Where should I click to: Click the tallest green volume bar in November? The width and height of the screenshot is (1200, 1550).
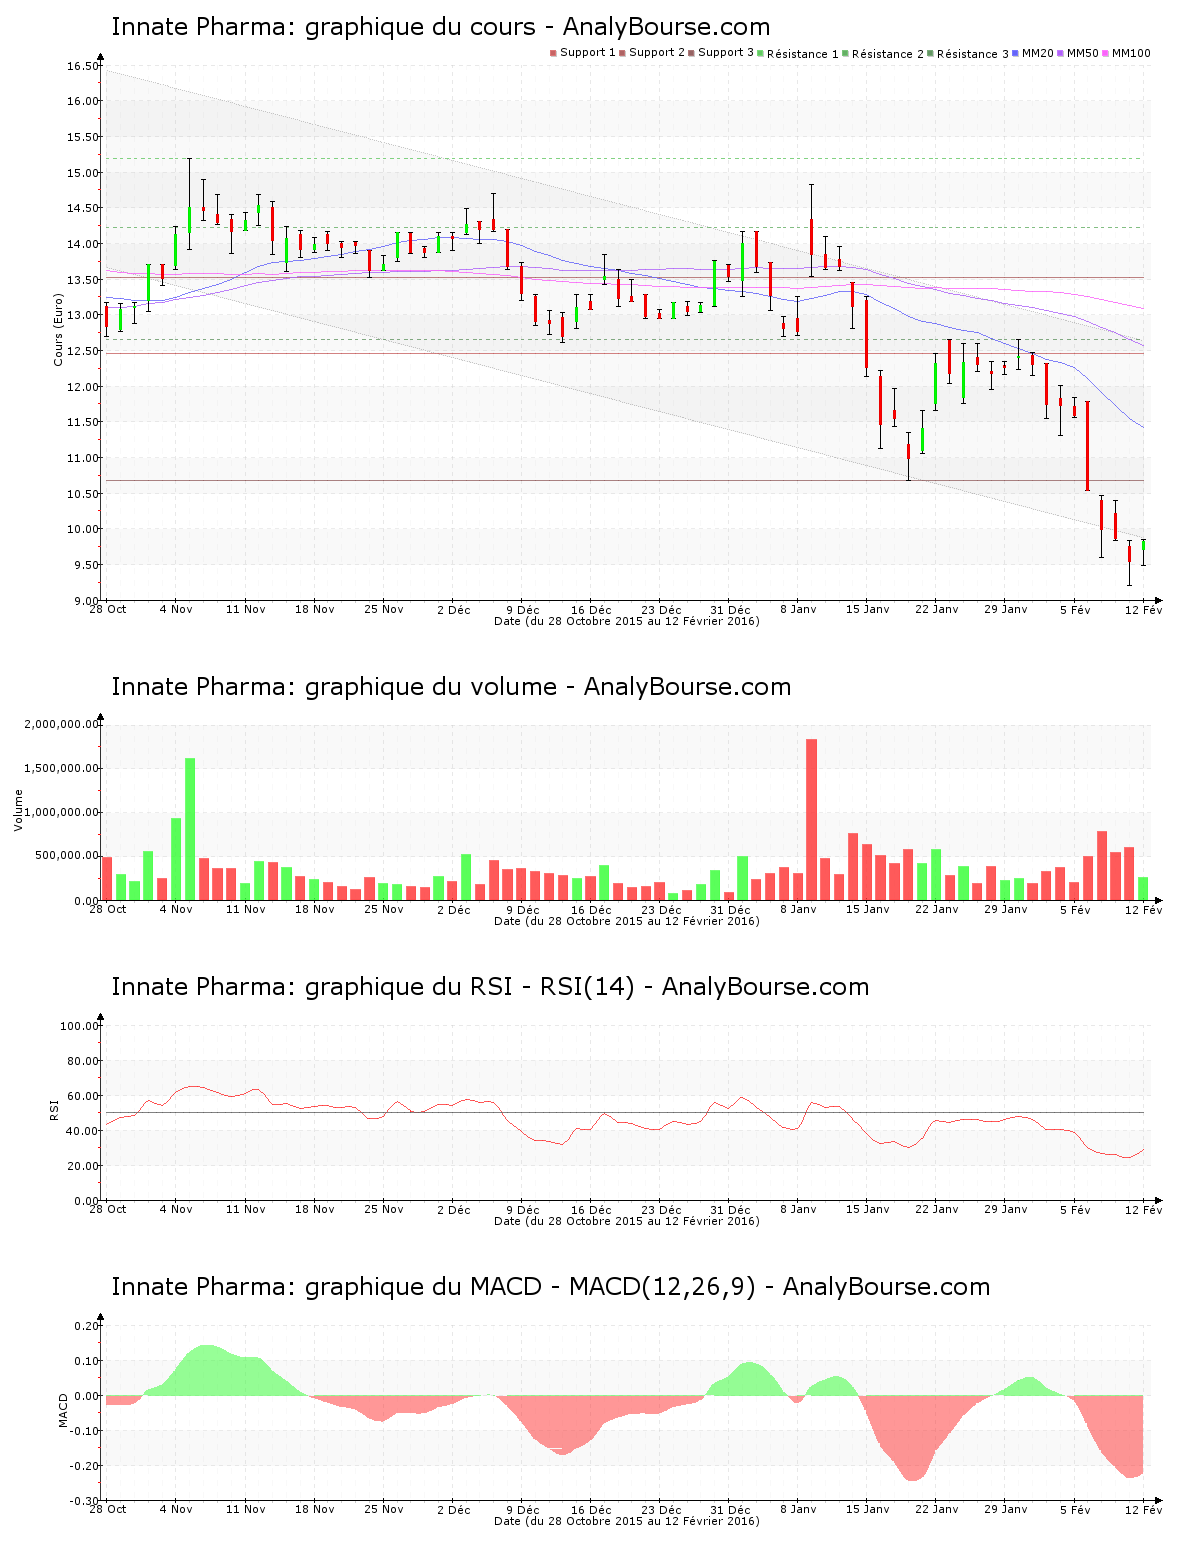point(190,829)
